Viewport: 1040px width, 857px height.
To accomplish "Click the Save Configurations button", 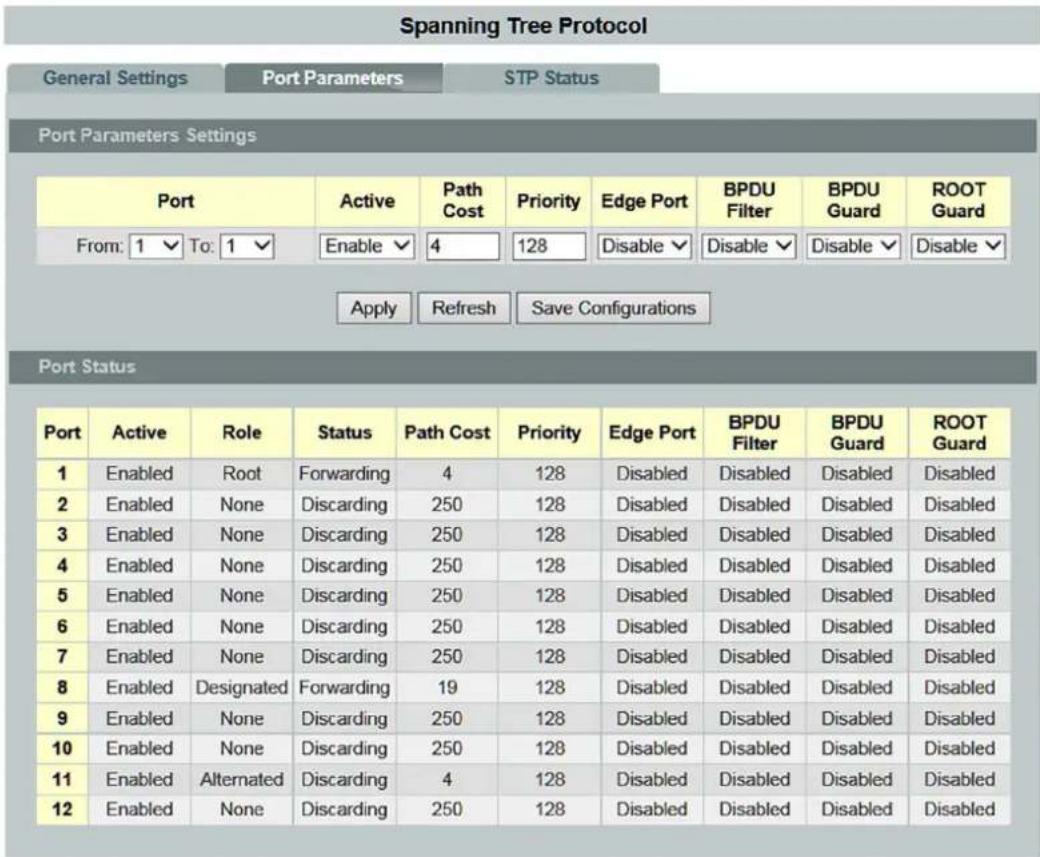I will click(614, 308).
